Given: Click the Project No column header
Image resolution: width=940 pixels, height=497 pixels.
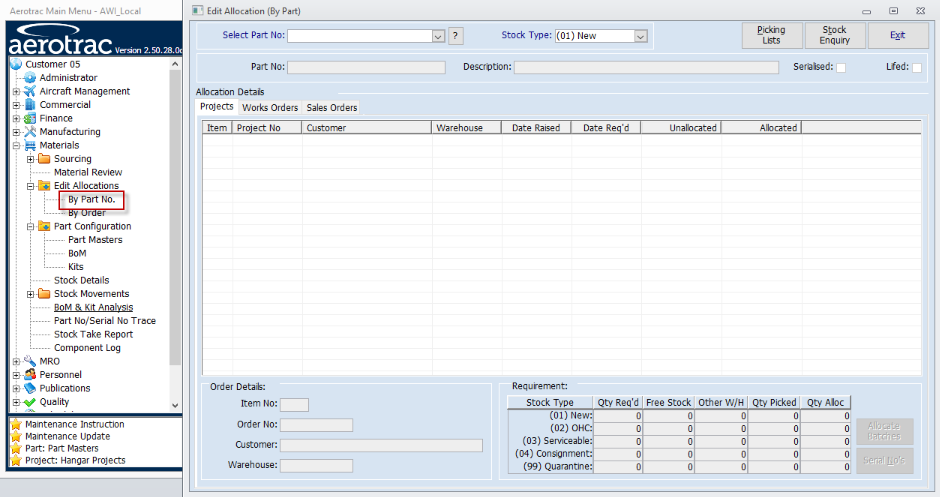Looking at the screenshot, I should coord(267,128).
